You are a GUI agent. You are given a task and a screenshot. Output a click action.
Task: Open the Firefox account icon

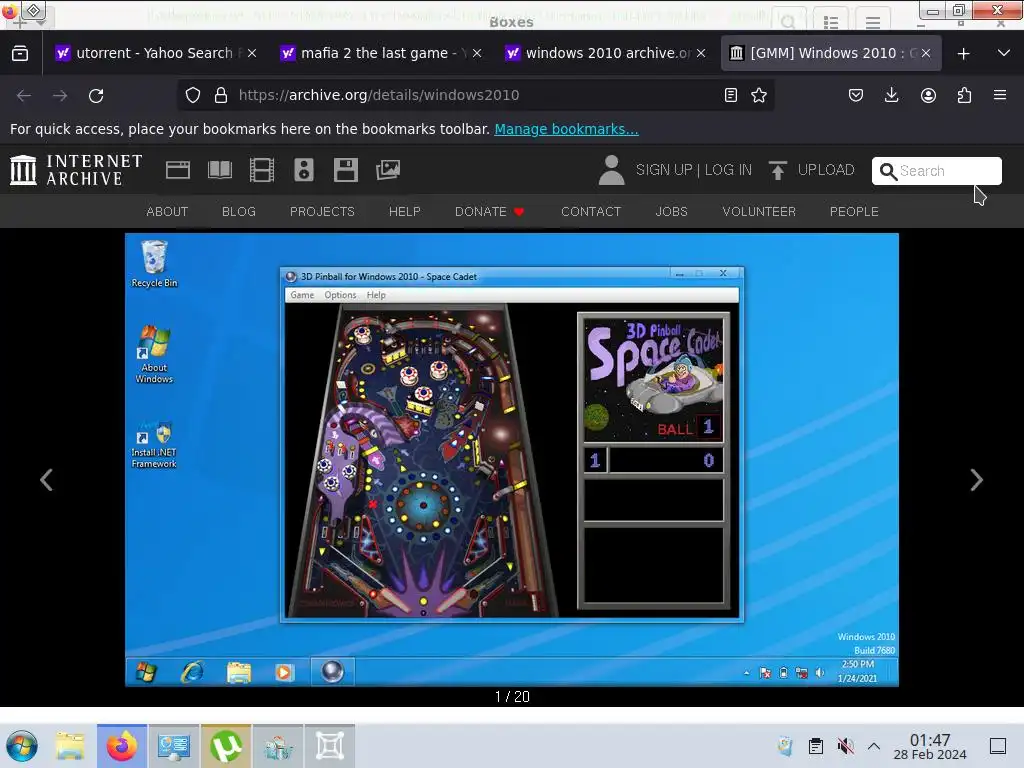[928, 95]
